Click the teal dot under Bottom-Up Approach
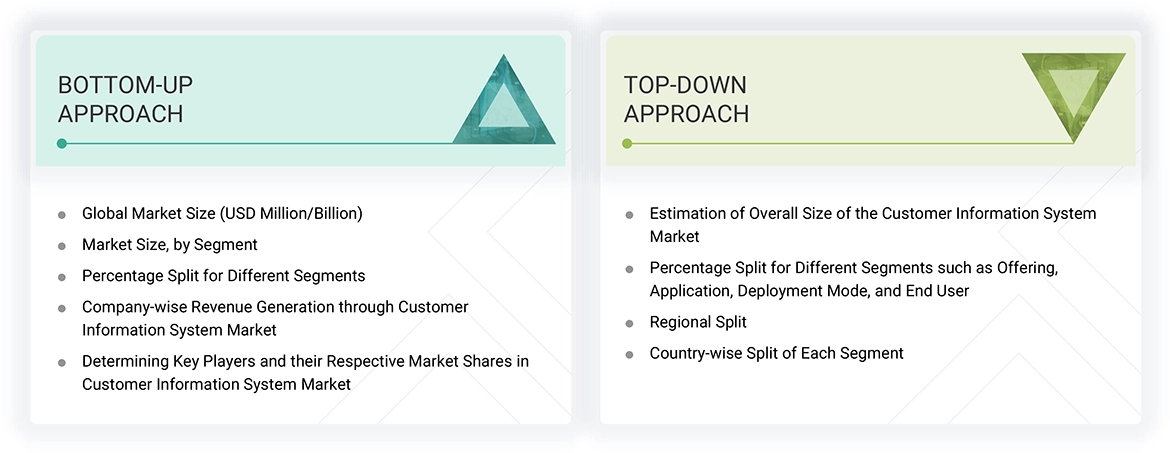 click(62, 144)
